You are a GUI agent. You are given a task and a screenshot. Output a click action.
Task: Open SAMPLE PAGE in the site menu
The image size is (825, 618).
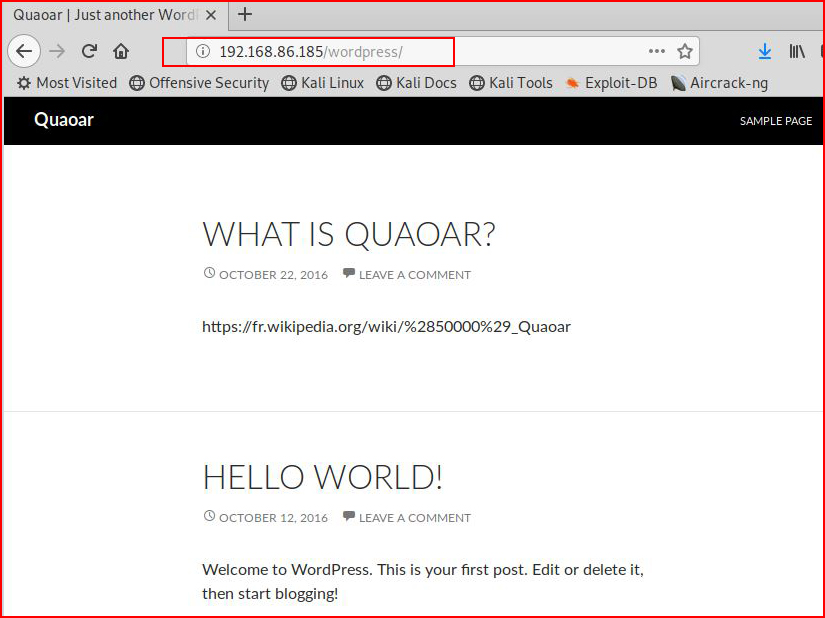776,121
